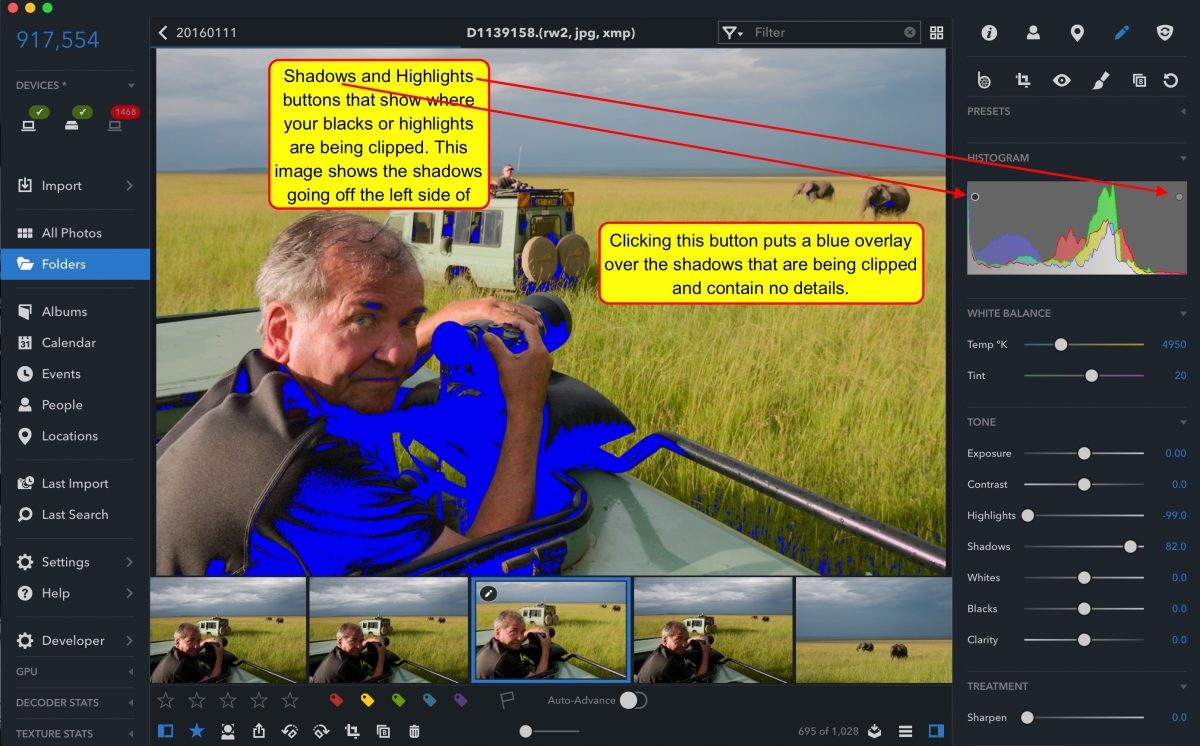Select the Crop tool in edit panel
This screenshot has width=1200, height=746.
(1023, 80)
